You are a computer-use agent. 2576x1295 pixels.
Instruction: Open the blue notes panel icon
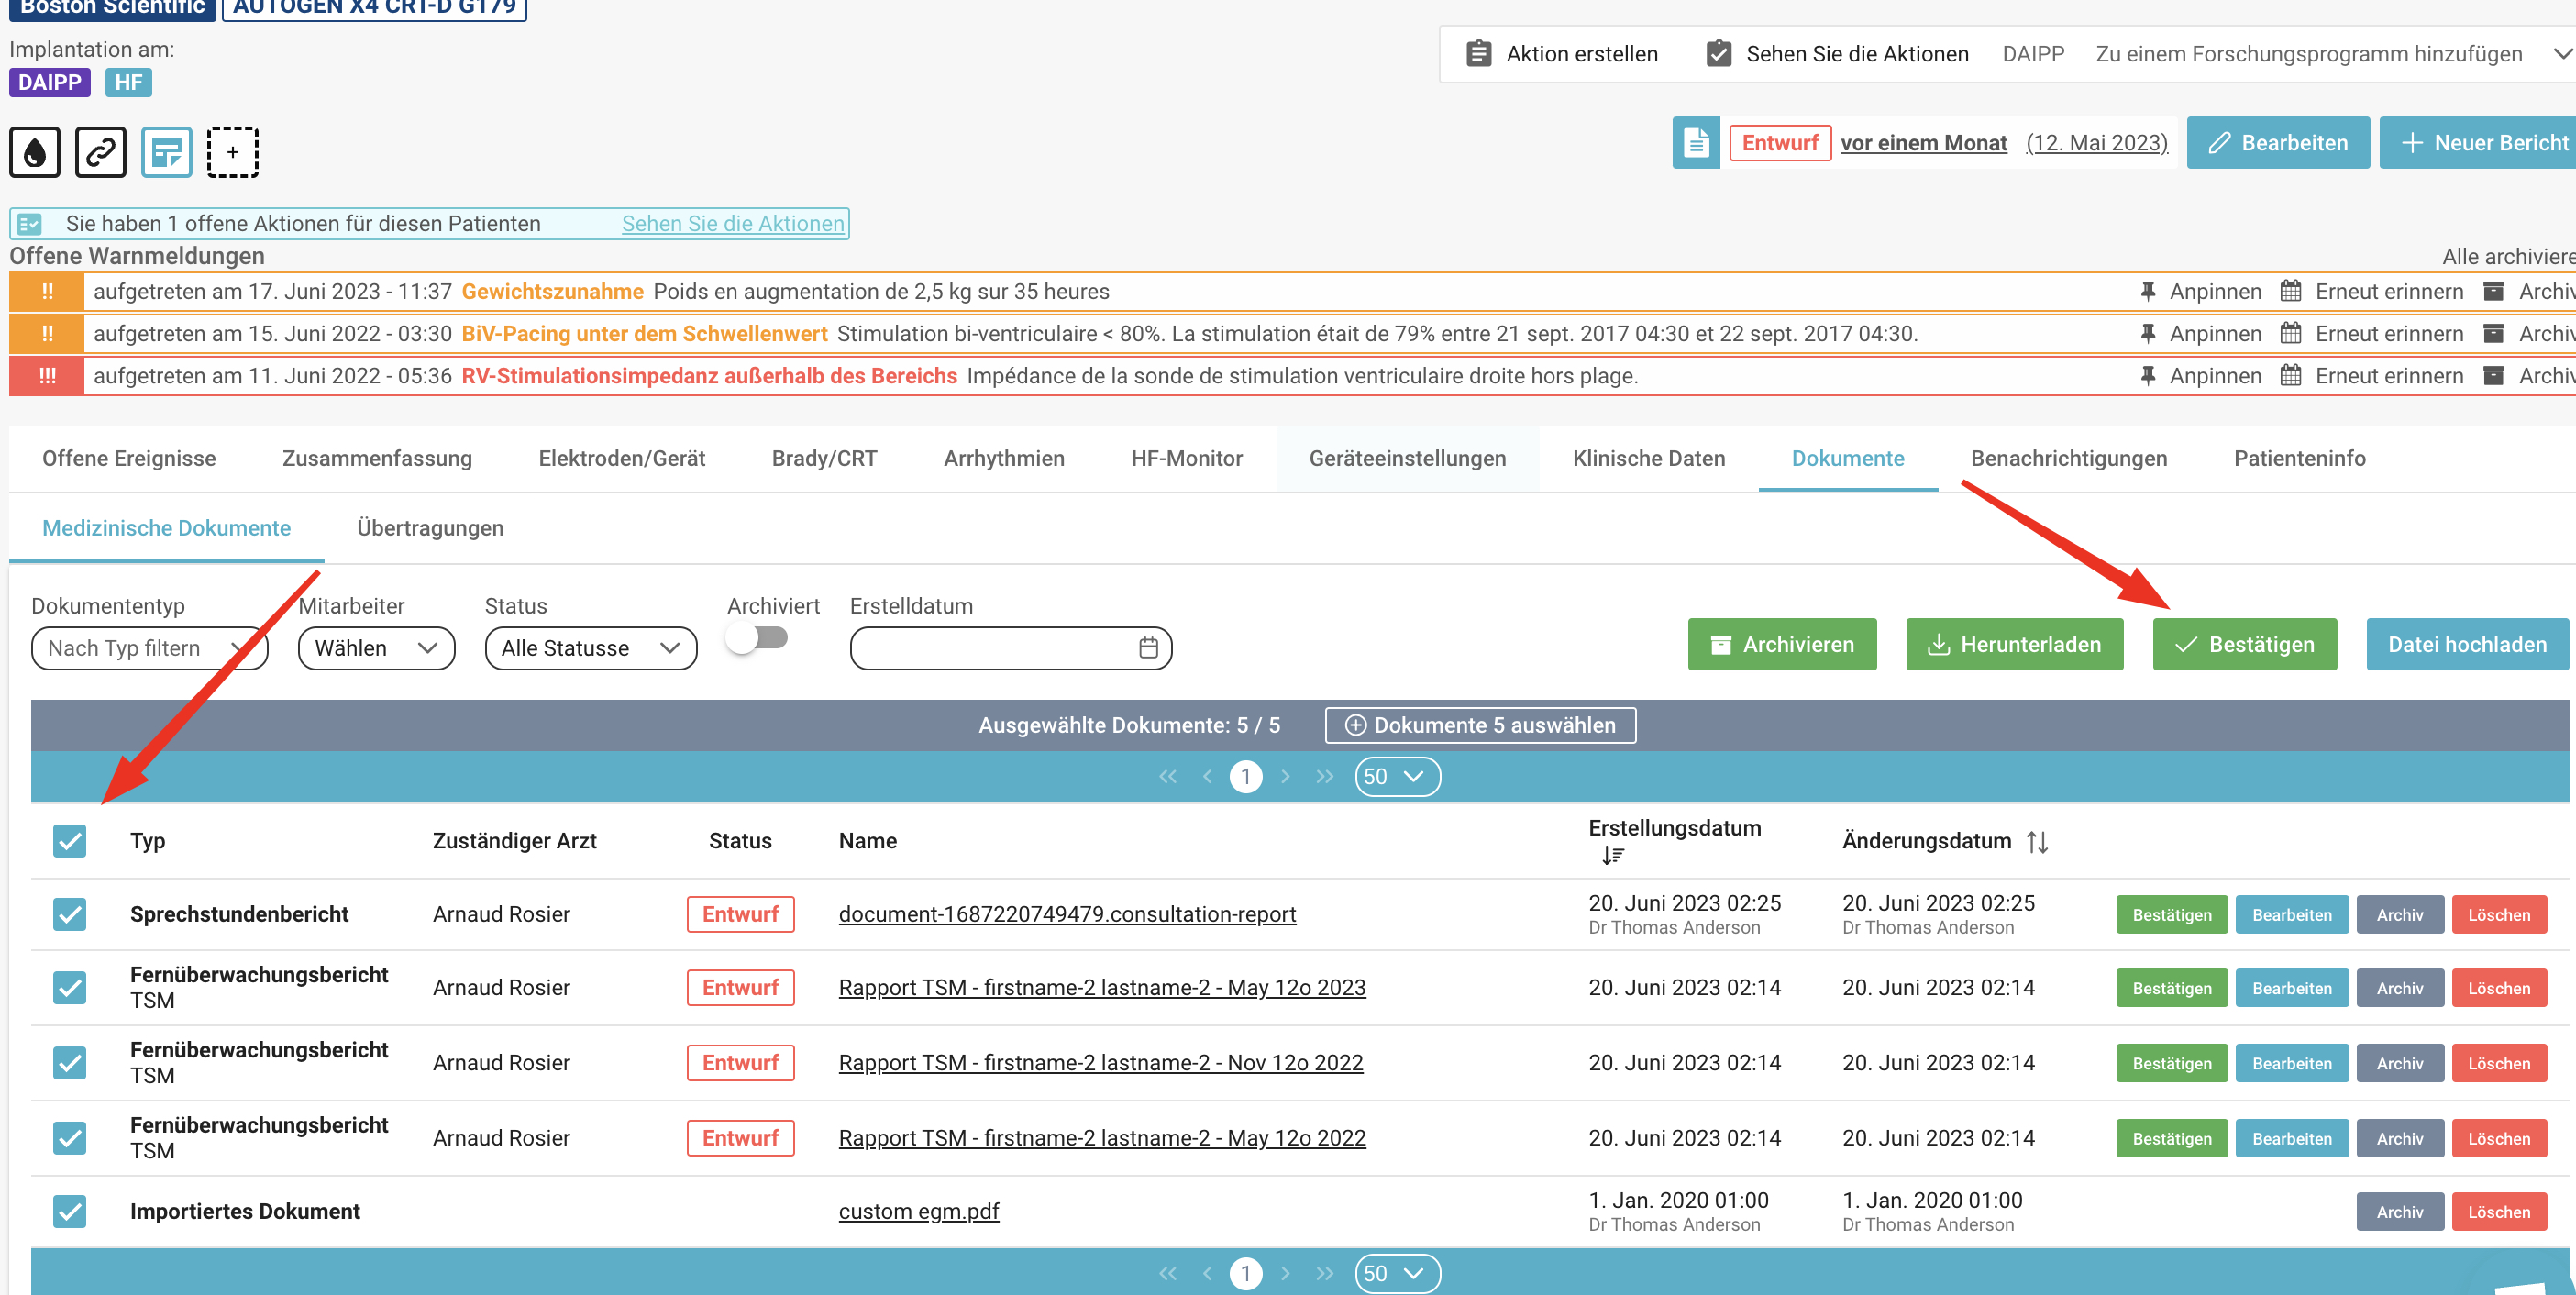tap(166, 152)
